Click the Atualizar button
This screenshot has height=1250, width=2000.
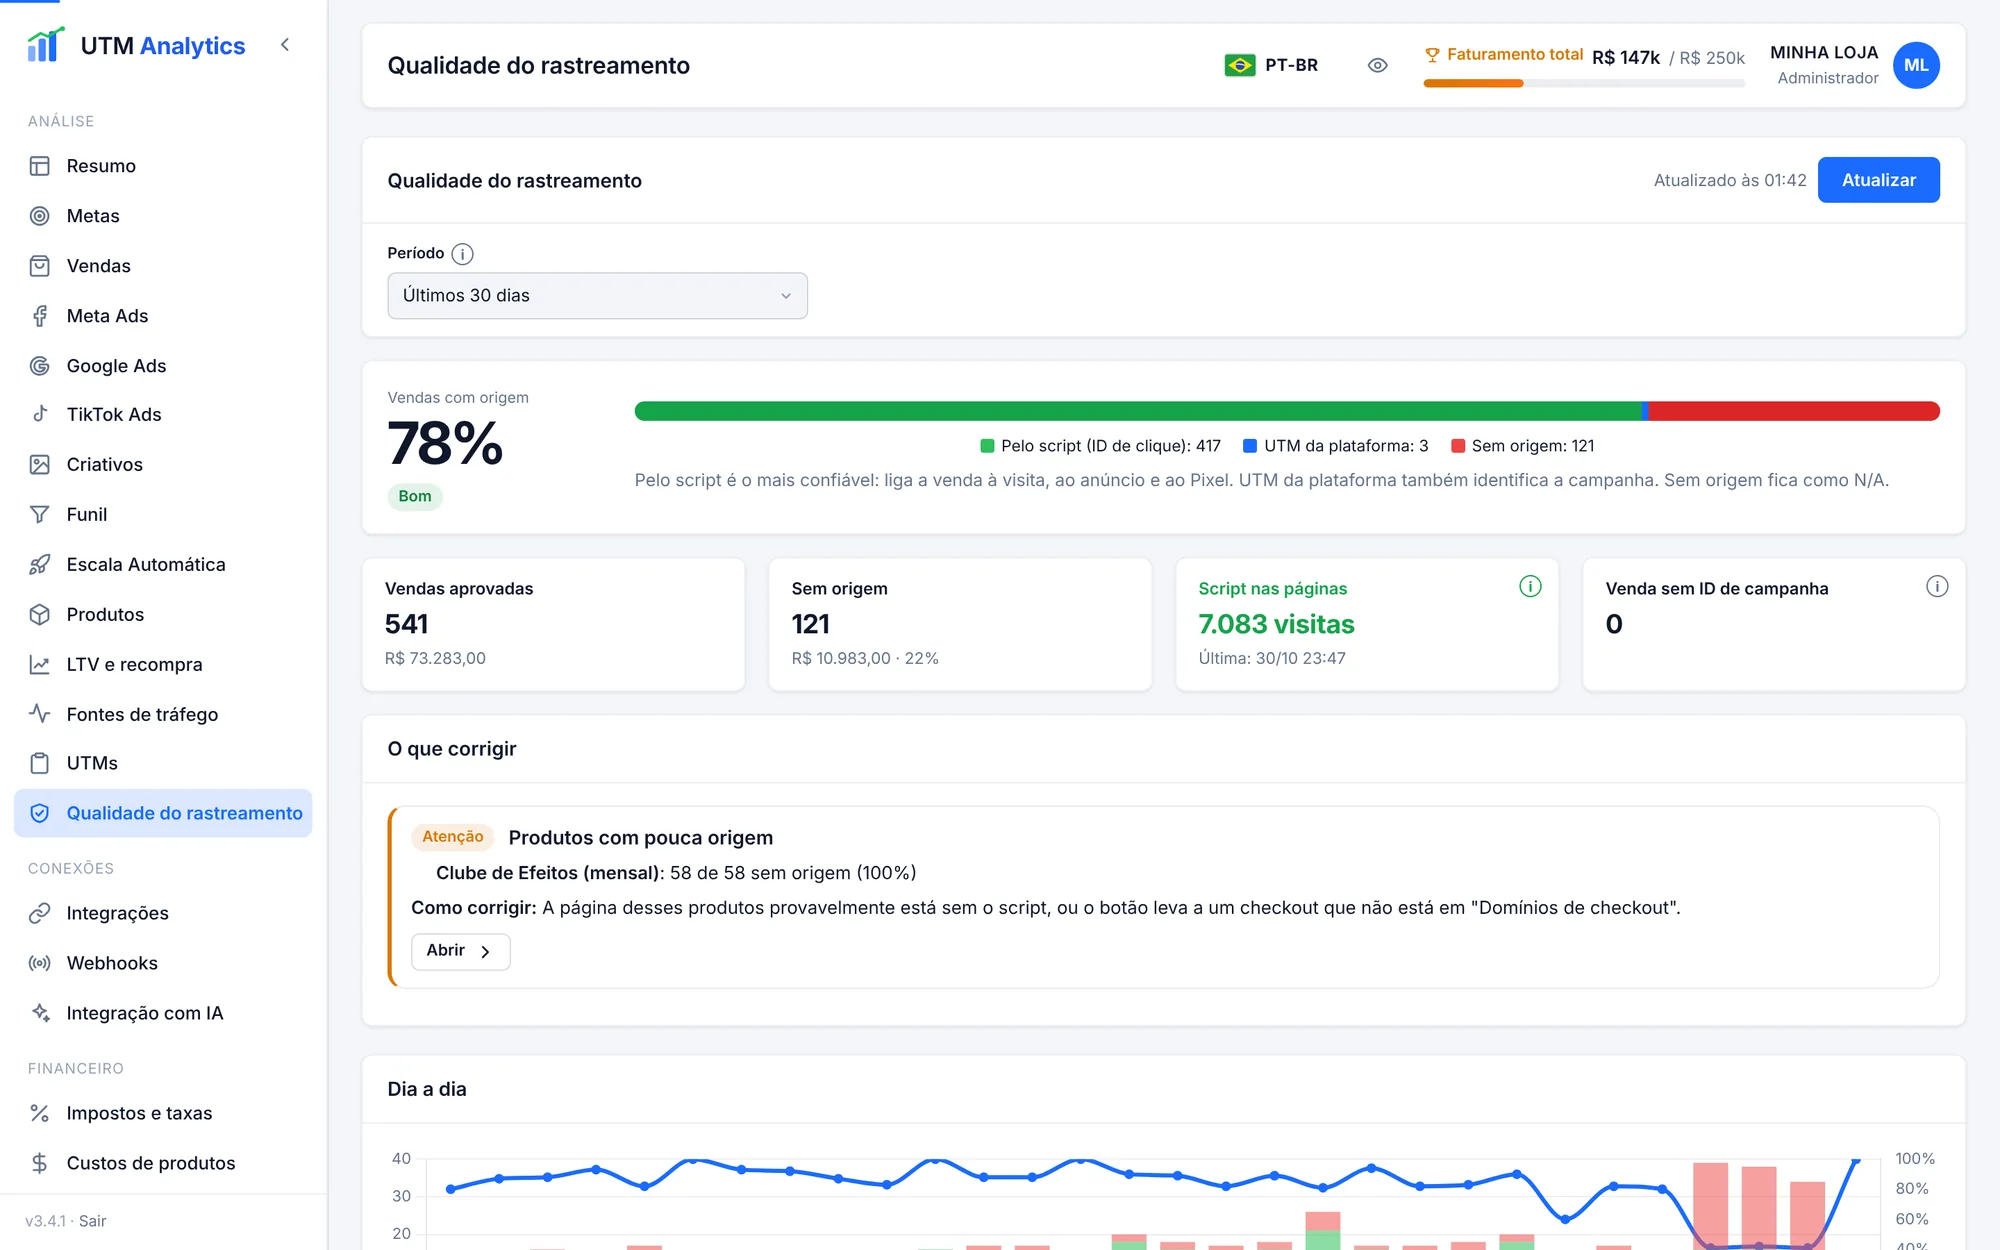tap(1878, 180)
